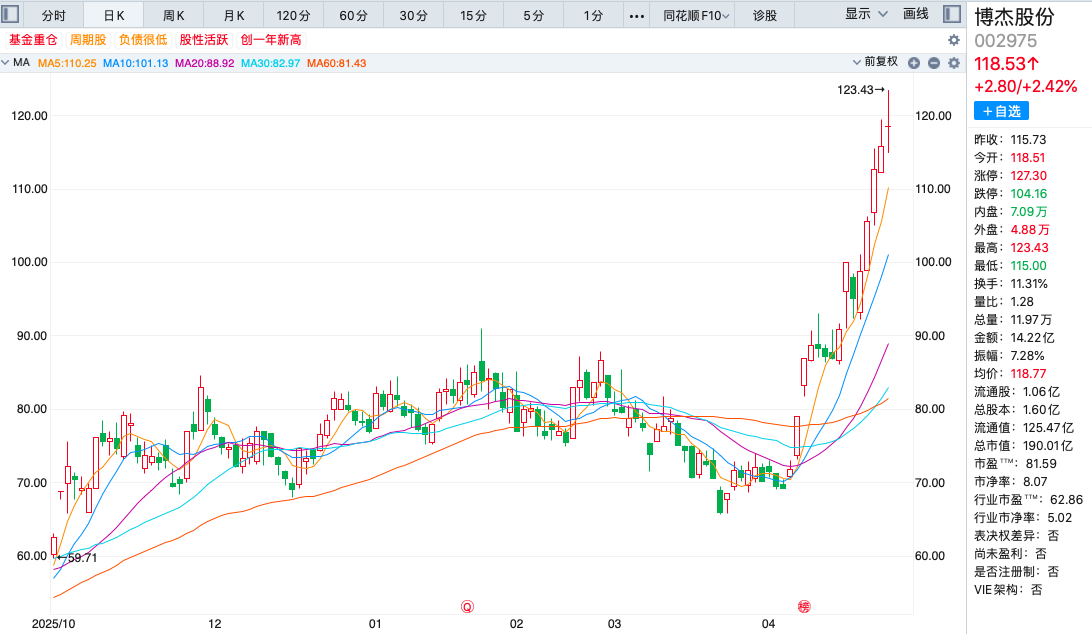1092x634 pixels.
Task: Click the 基金重仓 tag
Action: coord(34,40)
